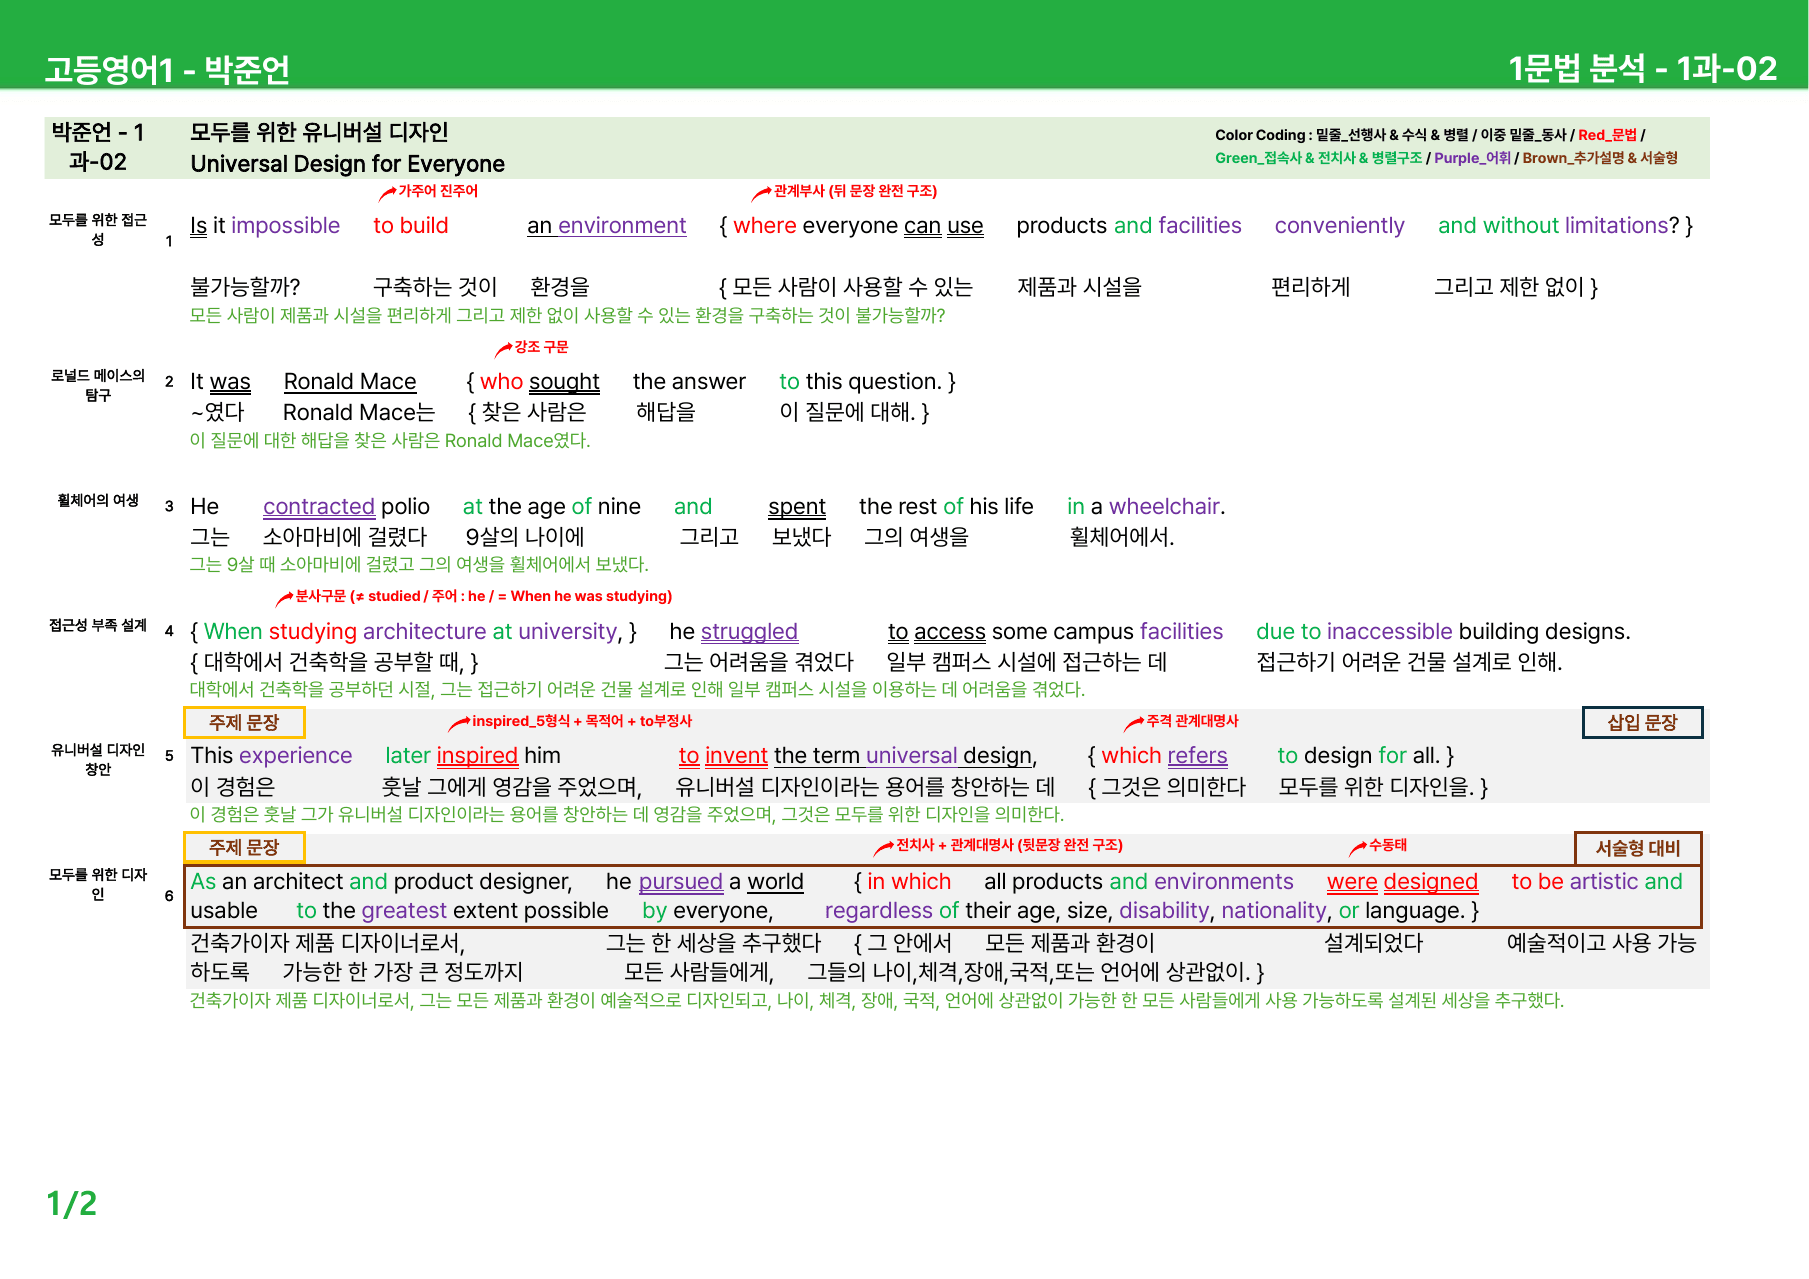The height and width of the screenshot is (1279, 1809).
Task: Click the purple word 'conveniently'
Action: click(x=1340, y=226)
